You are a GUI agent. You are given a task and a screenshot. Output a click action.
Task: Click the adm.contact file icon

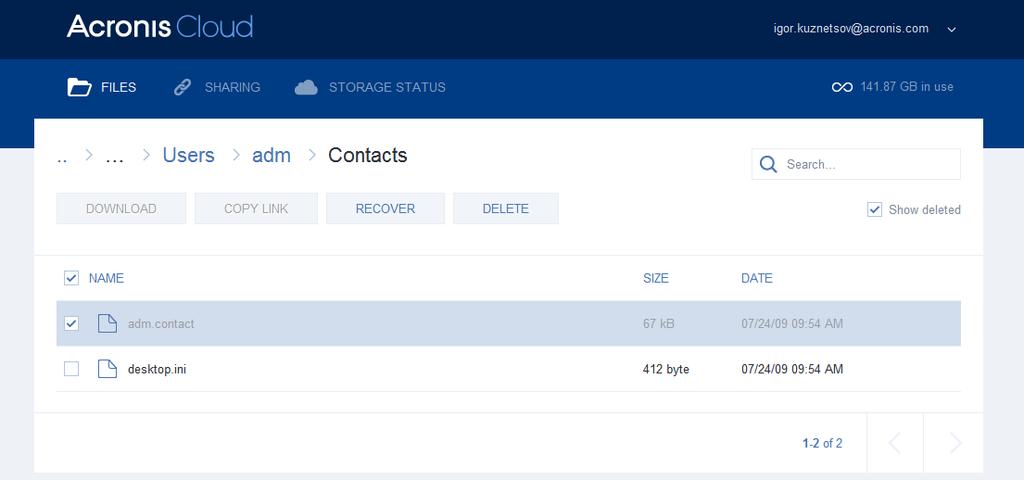coord(107,323)
